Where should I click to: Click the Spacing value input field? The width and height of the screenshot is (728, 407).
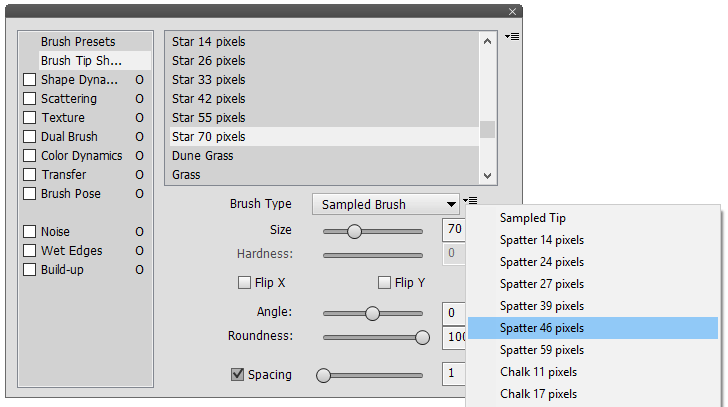click(x=454, y=375)
